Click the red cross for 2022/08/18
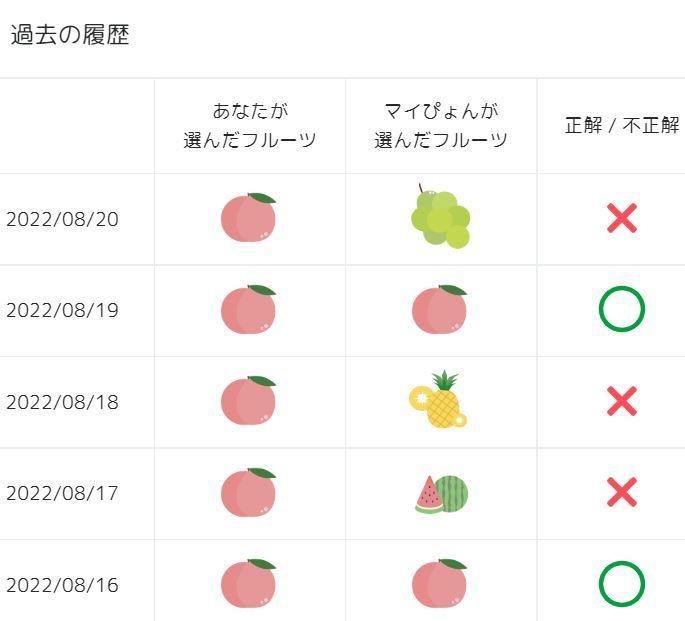The image size is (685, 621). (x=622, y=401)
